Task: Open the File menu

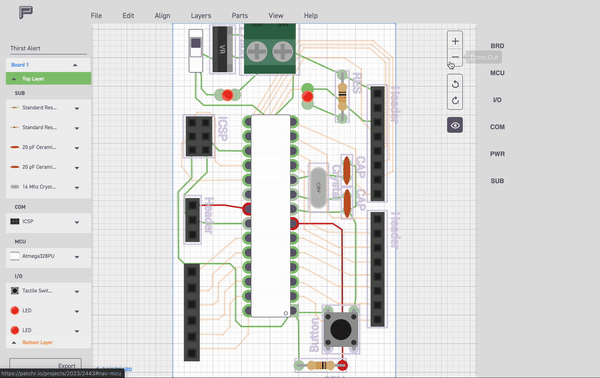Action: click(96, 16)
